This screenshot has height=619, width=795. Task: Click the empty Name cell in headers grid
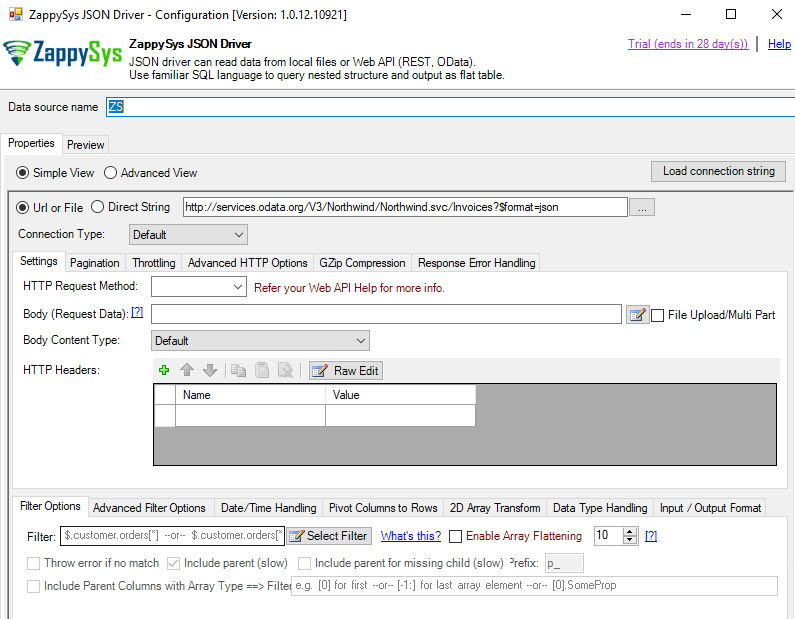[x=250, y=416]
